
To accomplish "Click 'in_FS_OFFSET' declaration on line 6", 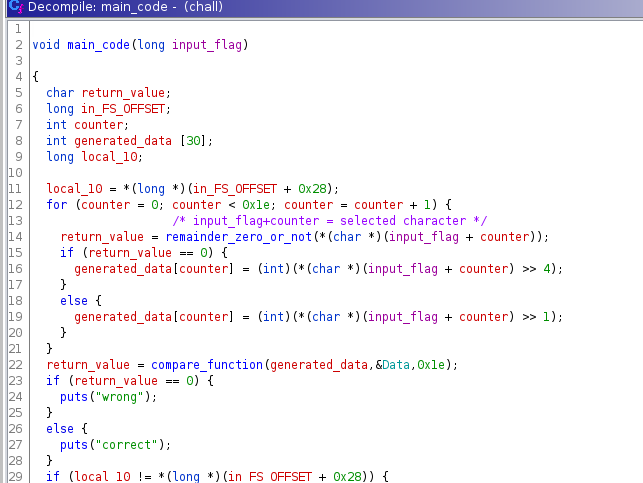I will pyautogui.click(x=123, y=109).
